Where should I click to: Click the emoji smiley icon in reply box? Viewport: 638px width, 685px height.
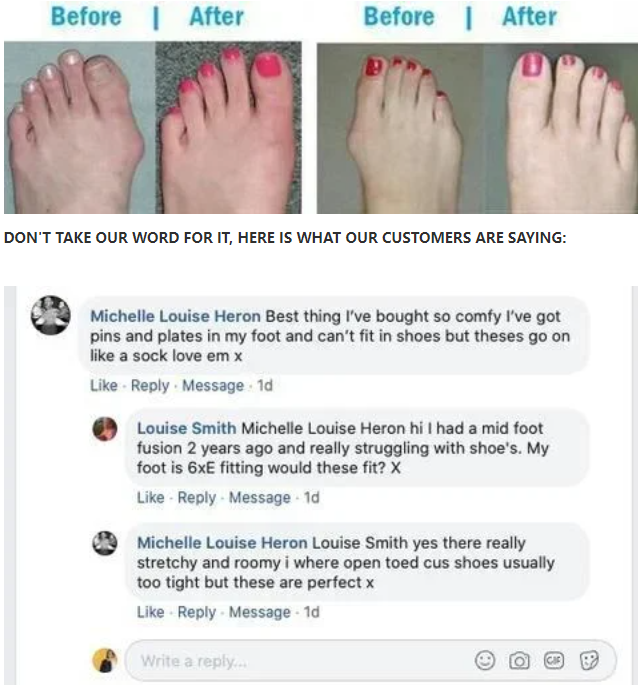485,660
